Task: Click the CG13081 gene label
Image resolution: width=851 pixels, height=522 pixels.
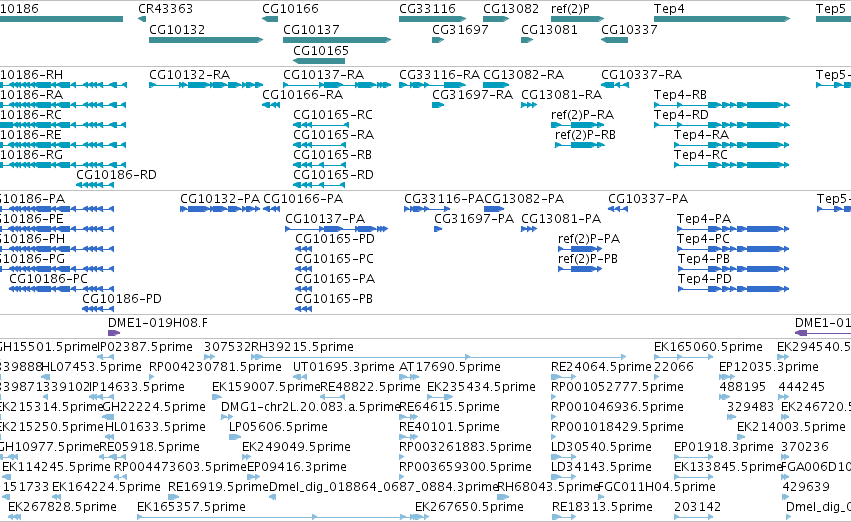Action: tap(549, 29)
